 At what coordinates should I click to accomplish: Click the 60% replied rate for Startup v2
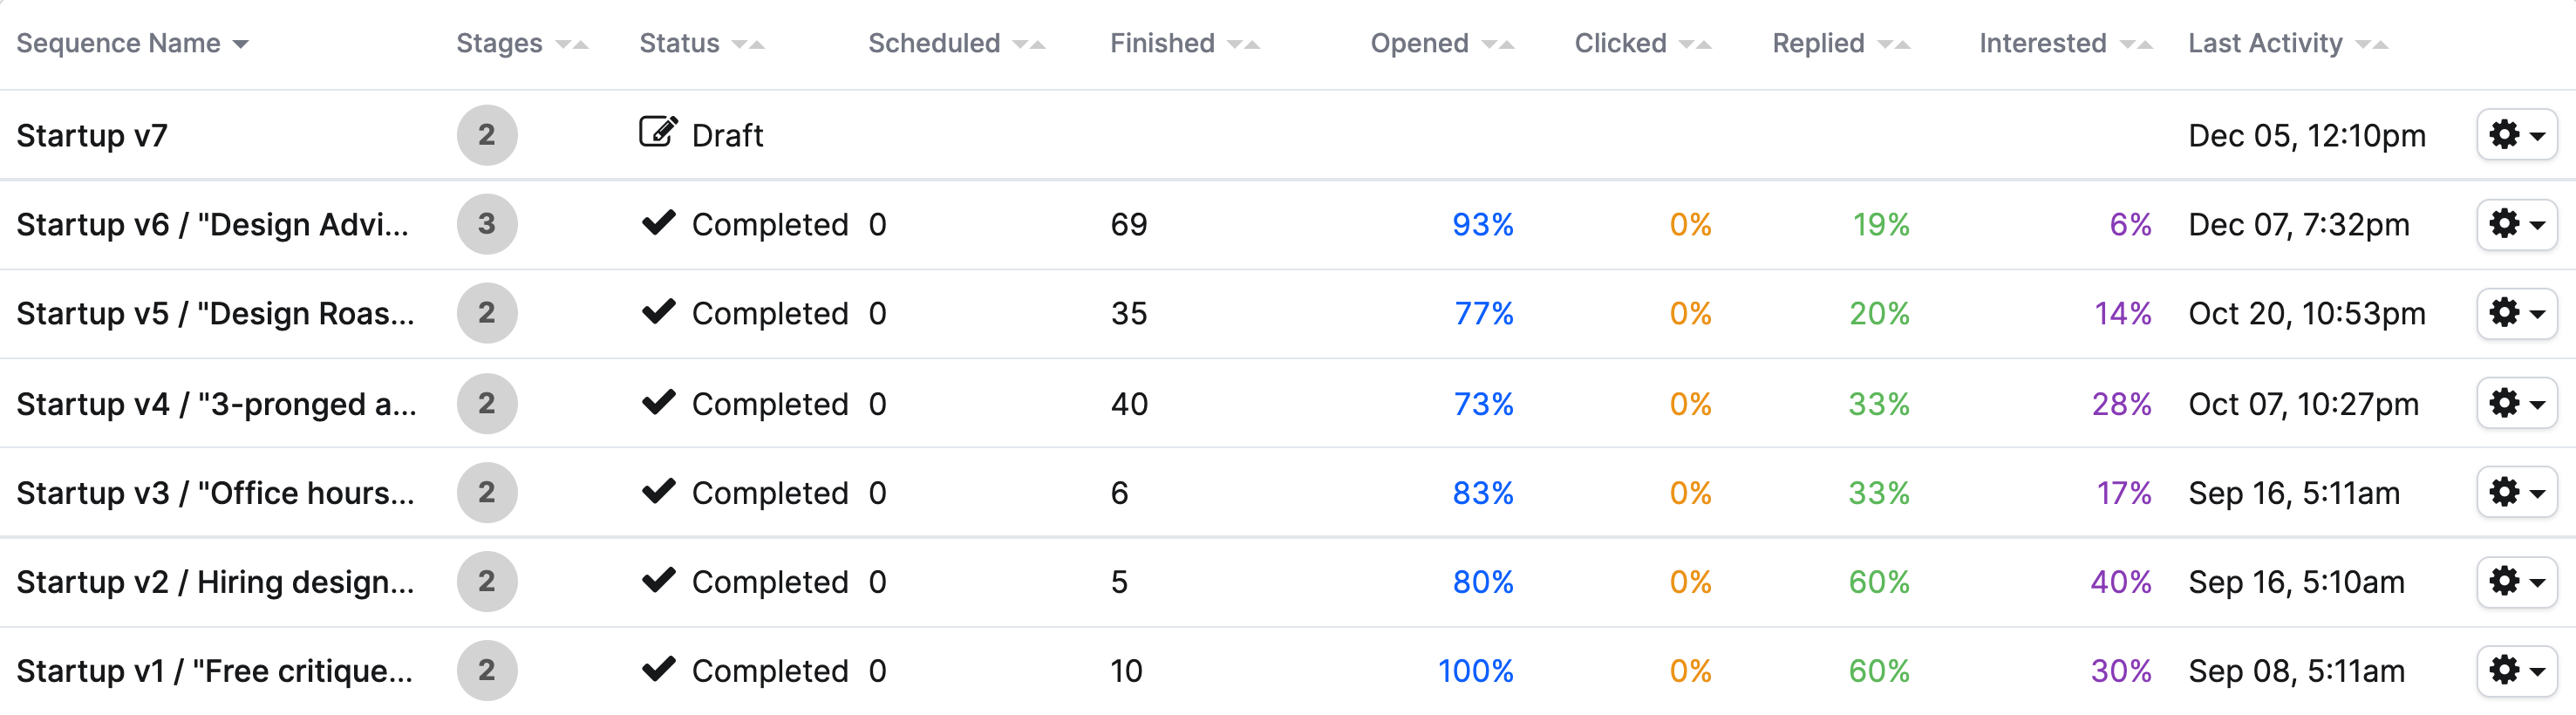[1878, 582]
